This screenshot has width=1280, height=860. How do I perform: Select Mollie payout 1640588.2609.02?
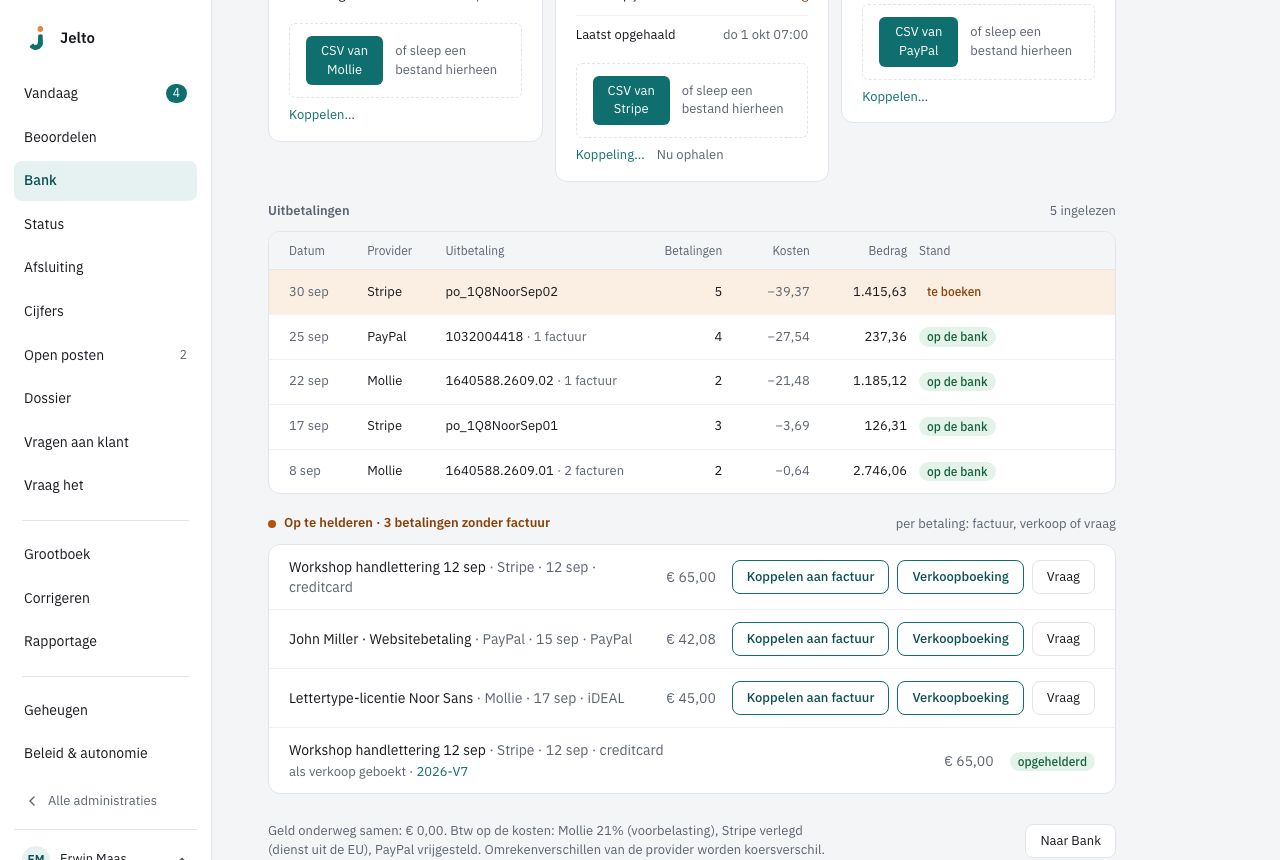tap(692, 381)
